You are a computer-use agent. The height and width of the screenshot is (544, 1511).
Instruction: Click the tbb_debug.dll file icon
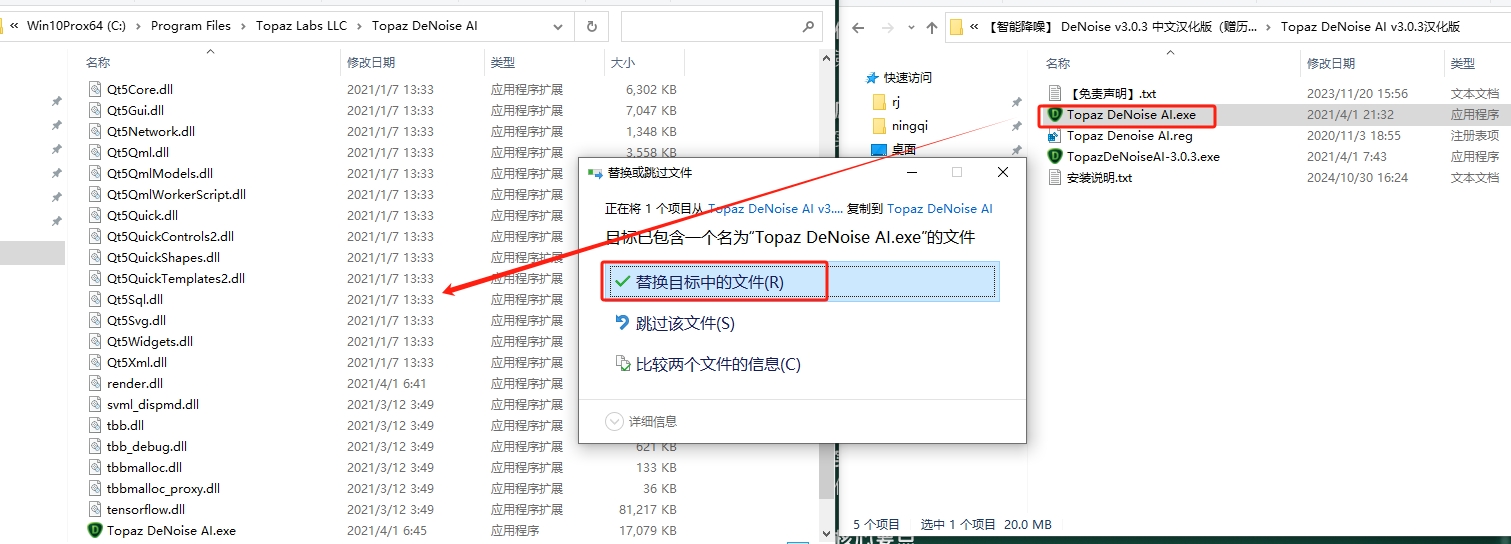point(95,446)
